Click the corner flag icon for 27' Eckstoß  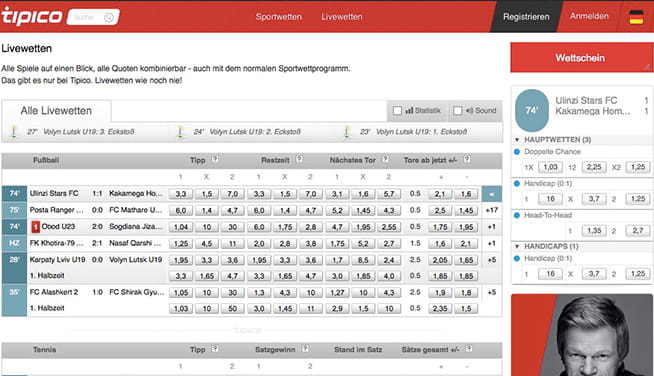point(14,132)
